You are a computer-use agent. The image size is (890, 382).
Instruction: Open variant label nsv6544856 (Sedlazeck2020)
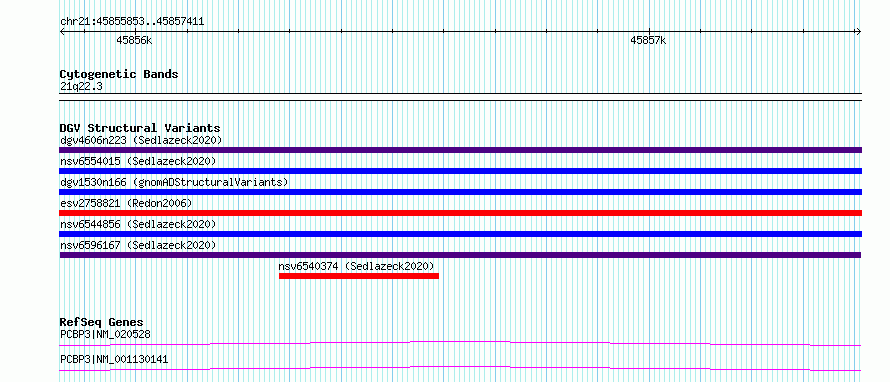pyautogui.click(x=138, y=224)
